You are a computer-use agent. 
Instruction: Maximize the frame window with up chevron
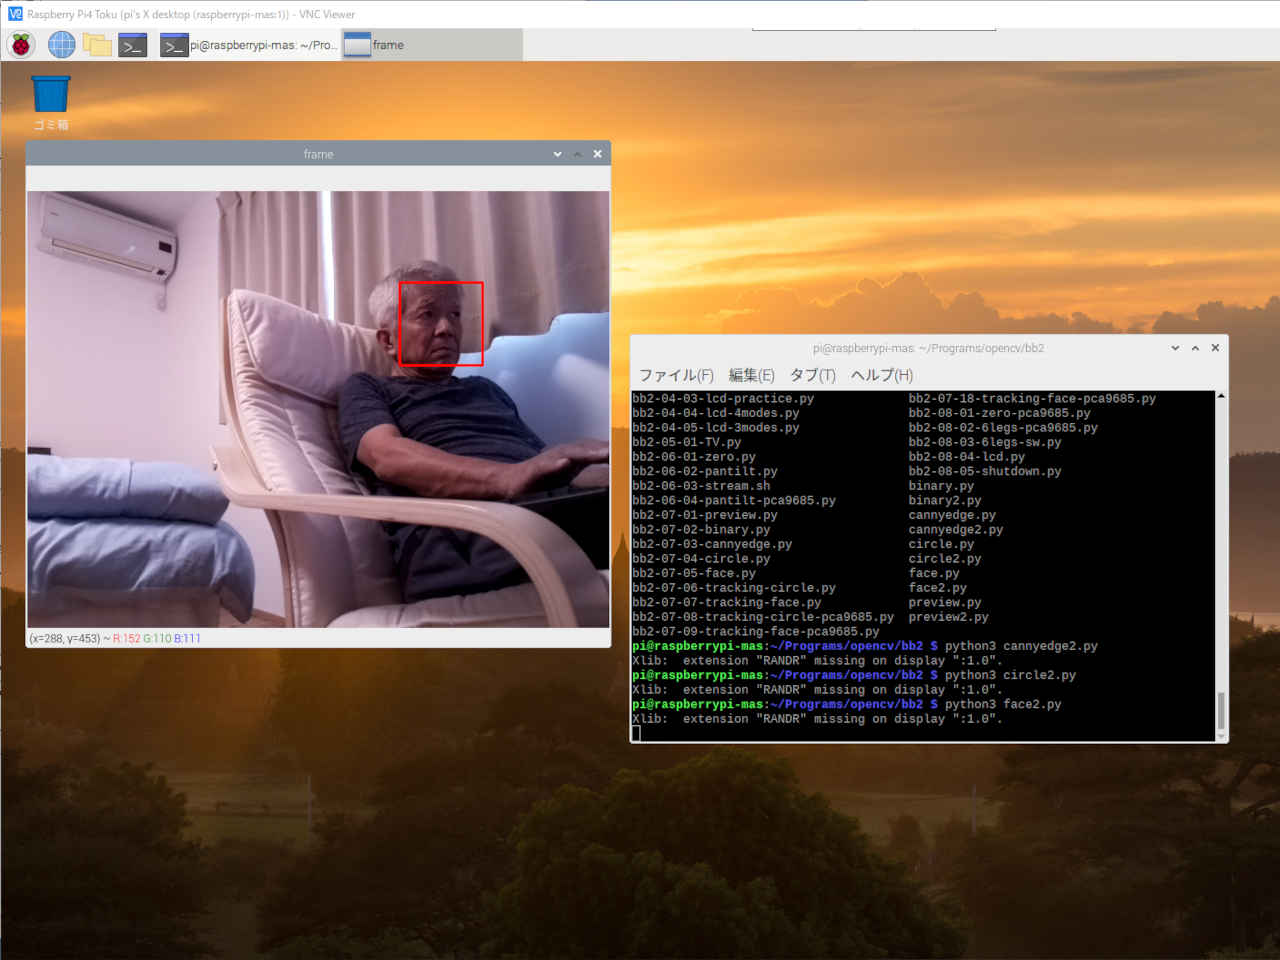[577, 154]
